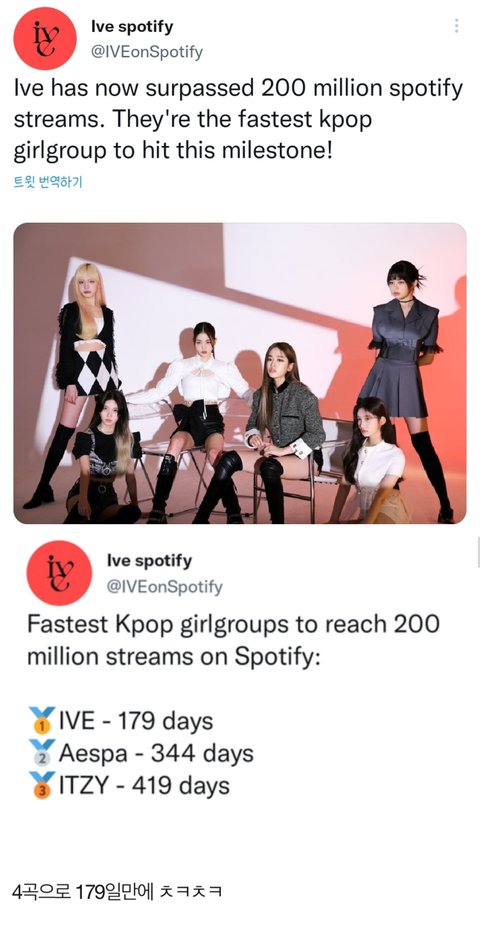Click the 'IVE - 179 days' line

[x=135, y=721]
